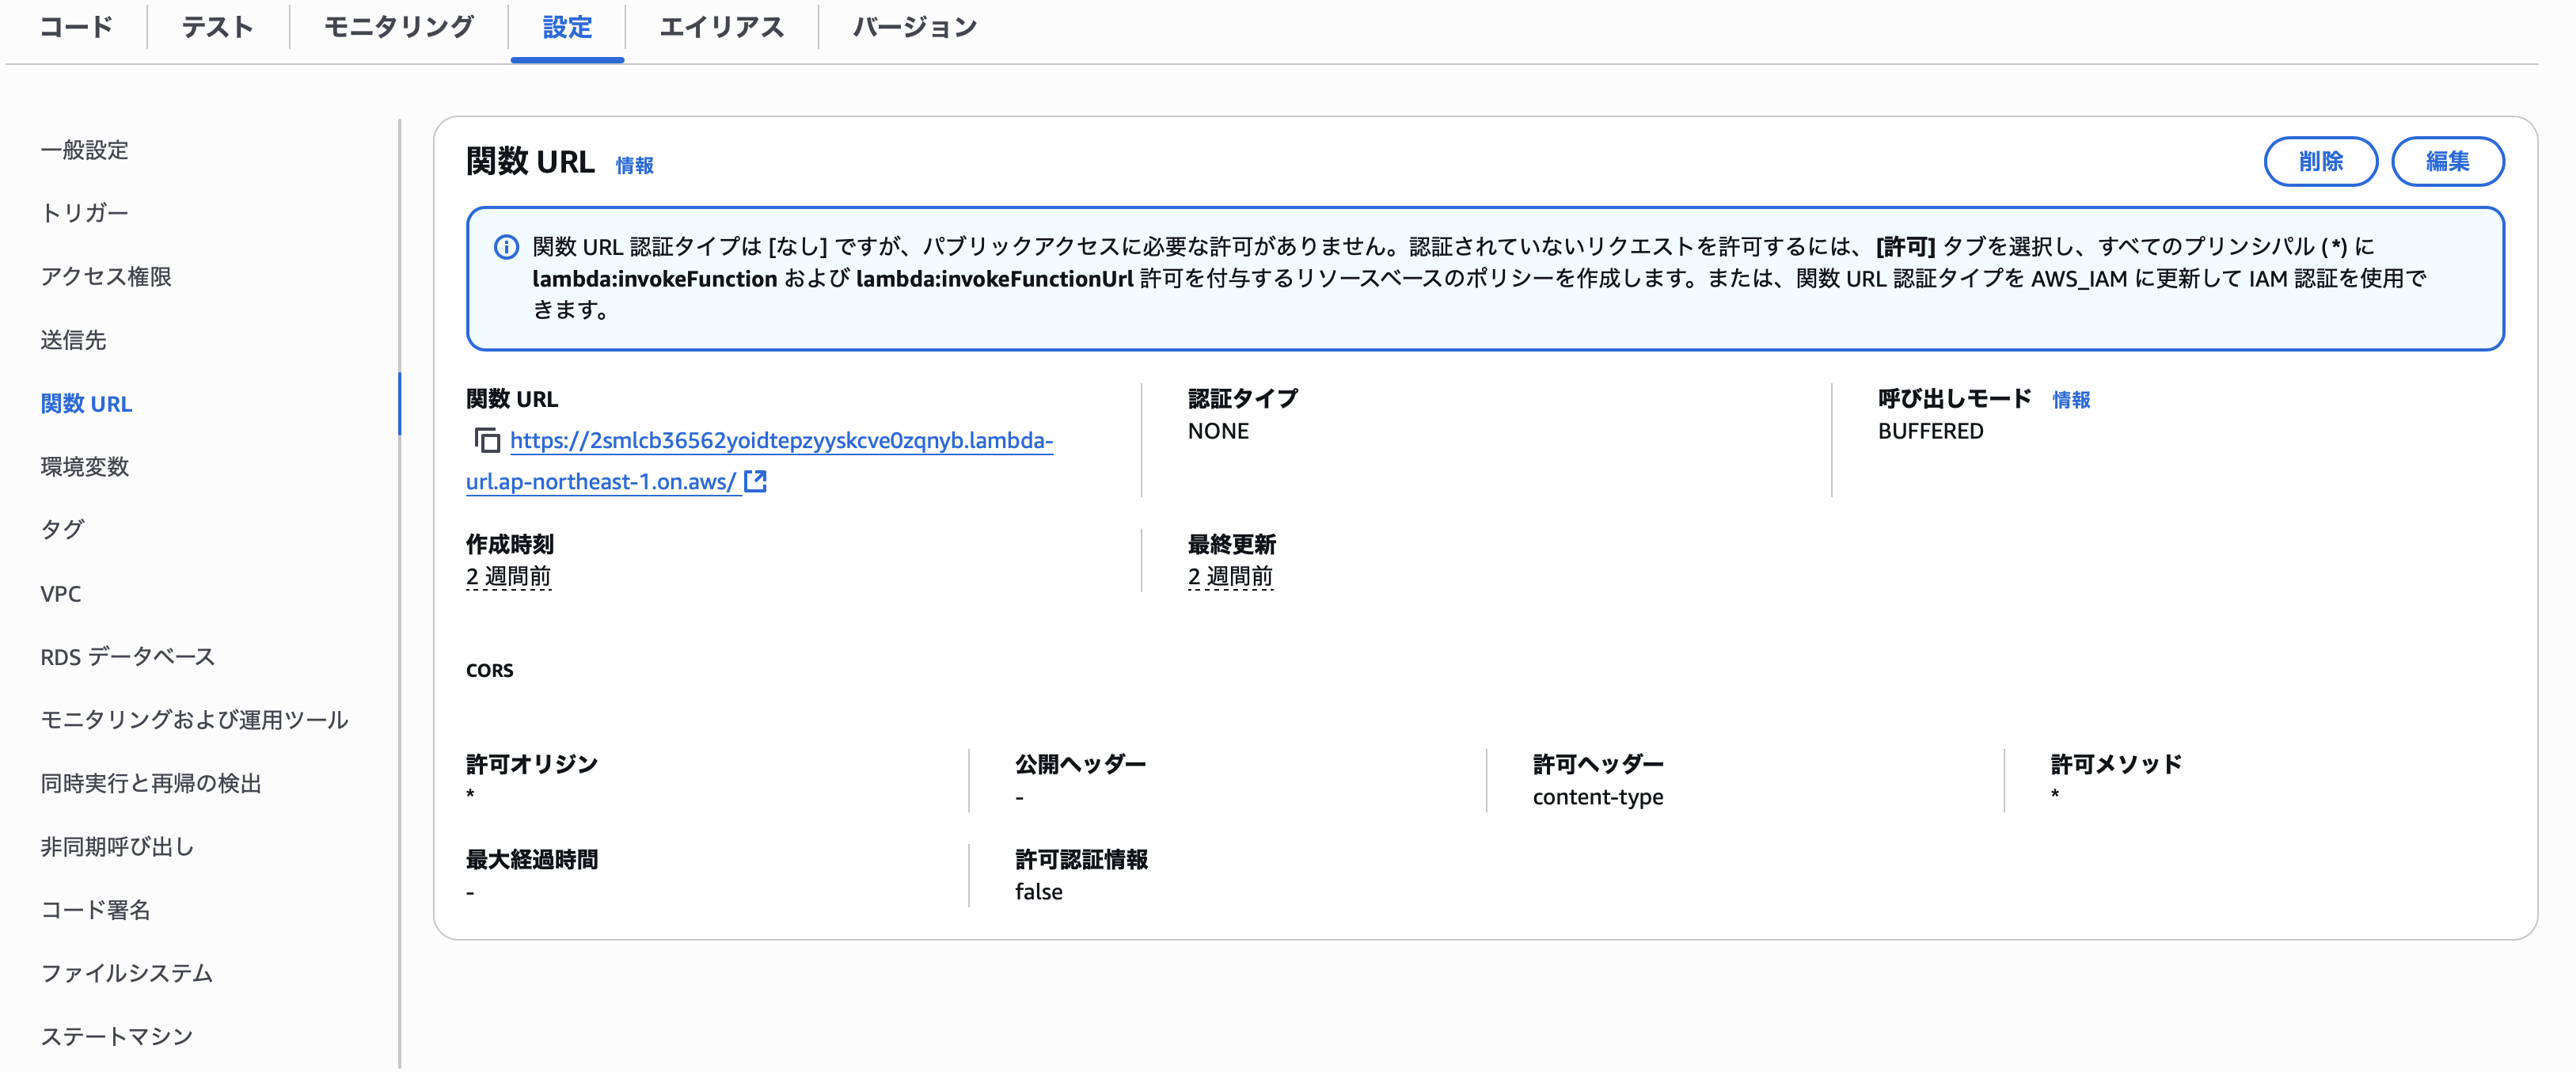The height and width of the screenshot is (1072, 2576).
Task: Select モニタリングおよび運用ツール in the sidebar
Action: 194,719
